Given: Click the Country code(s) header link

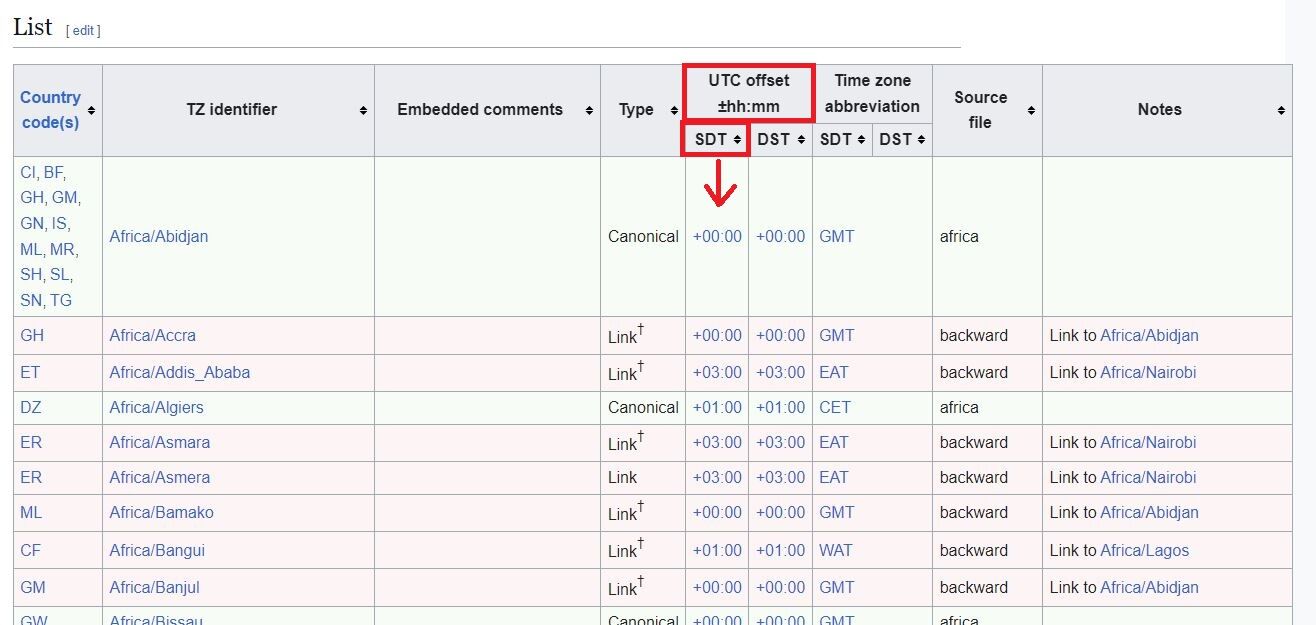Looking at the screenshot, I should (50, 110).
